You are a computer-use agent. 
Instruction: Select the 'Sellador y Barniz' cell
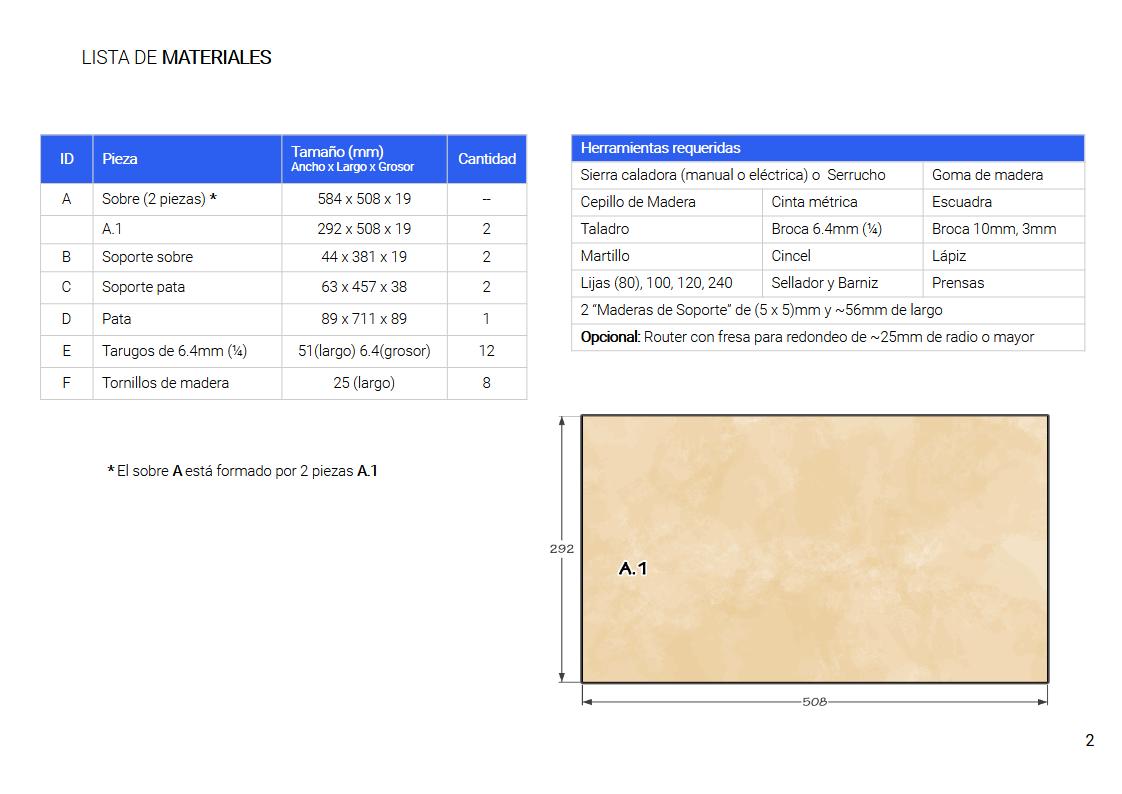click(x=824, y=283)
